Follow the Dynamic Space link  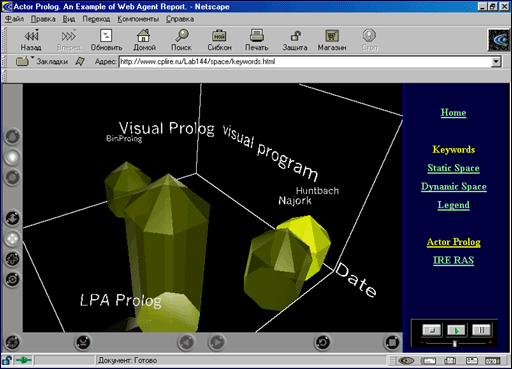[x=453, y=187]
